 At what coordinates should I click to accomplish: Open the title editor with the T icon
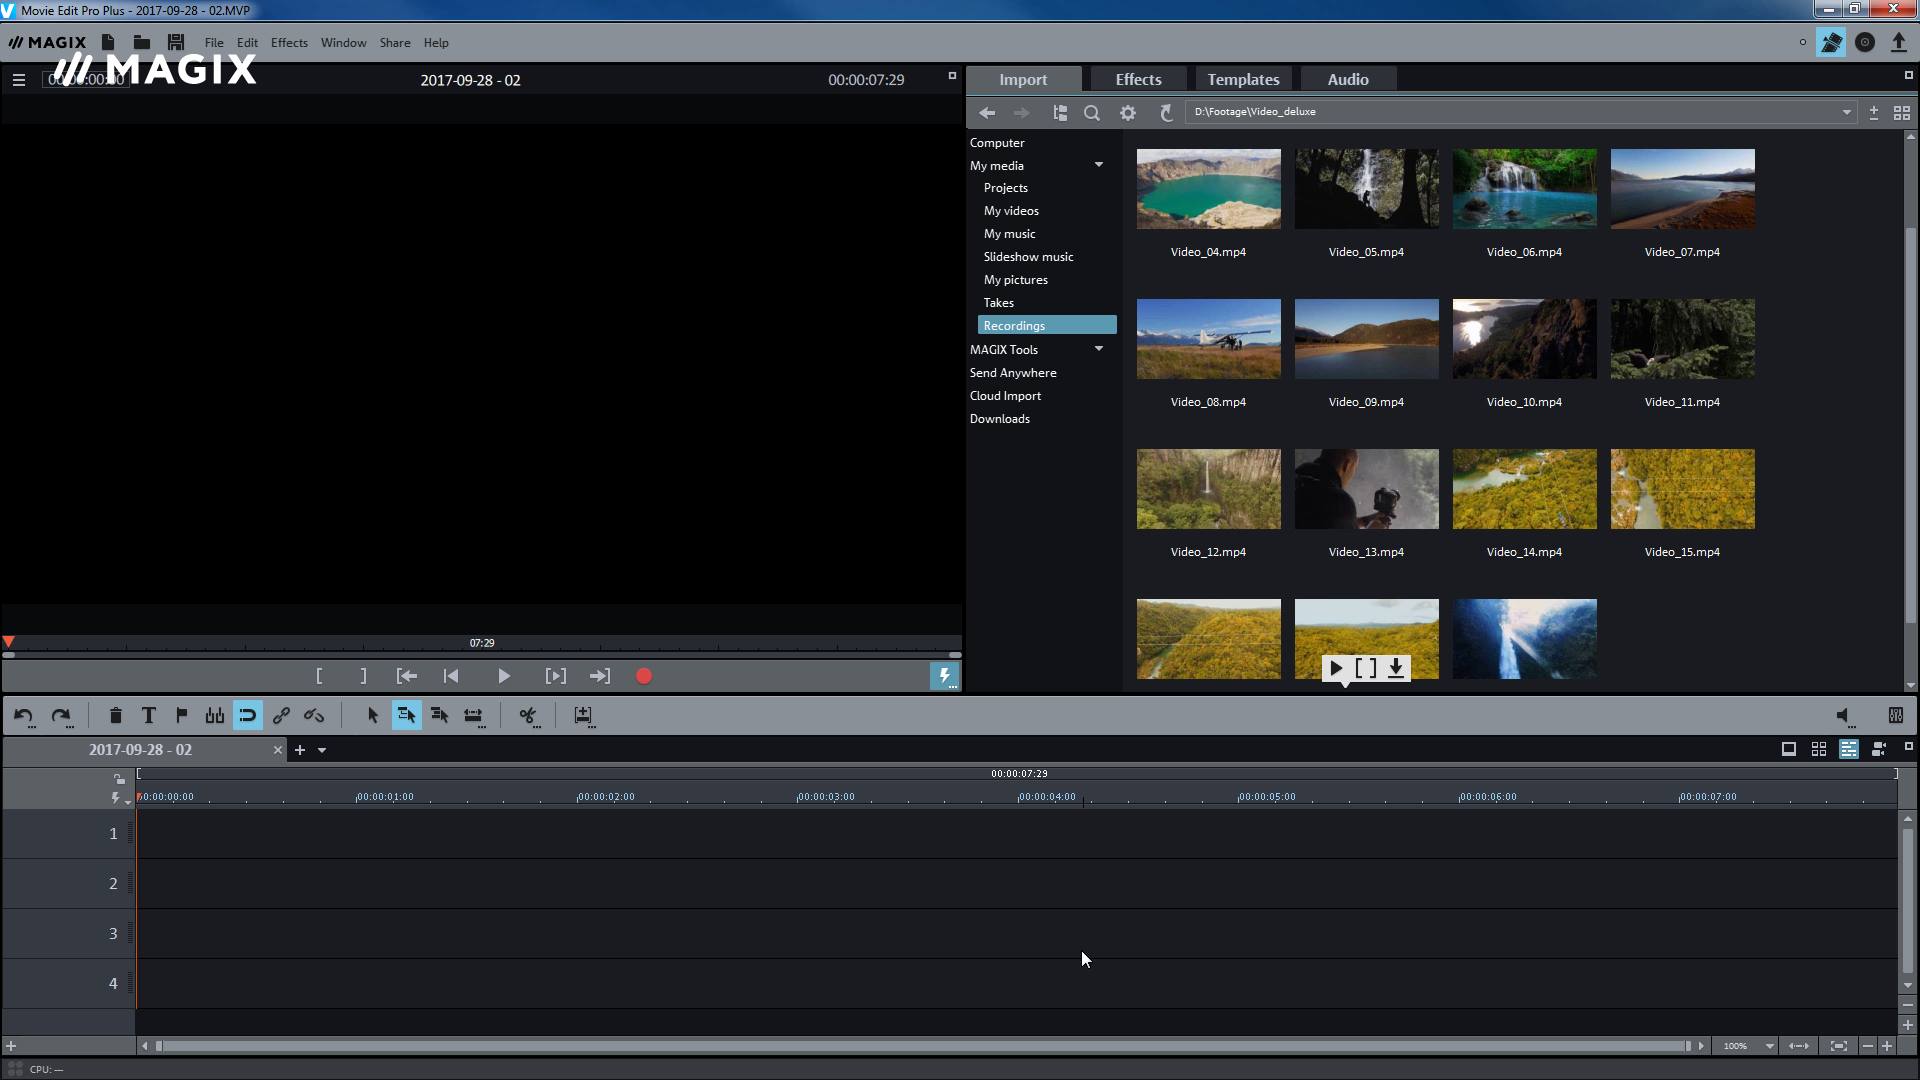148,715
